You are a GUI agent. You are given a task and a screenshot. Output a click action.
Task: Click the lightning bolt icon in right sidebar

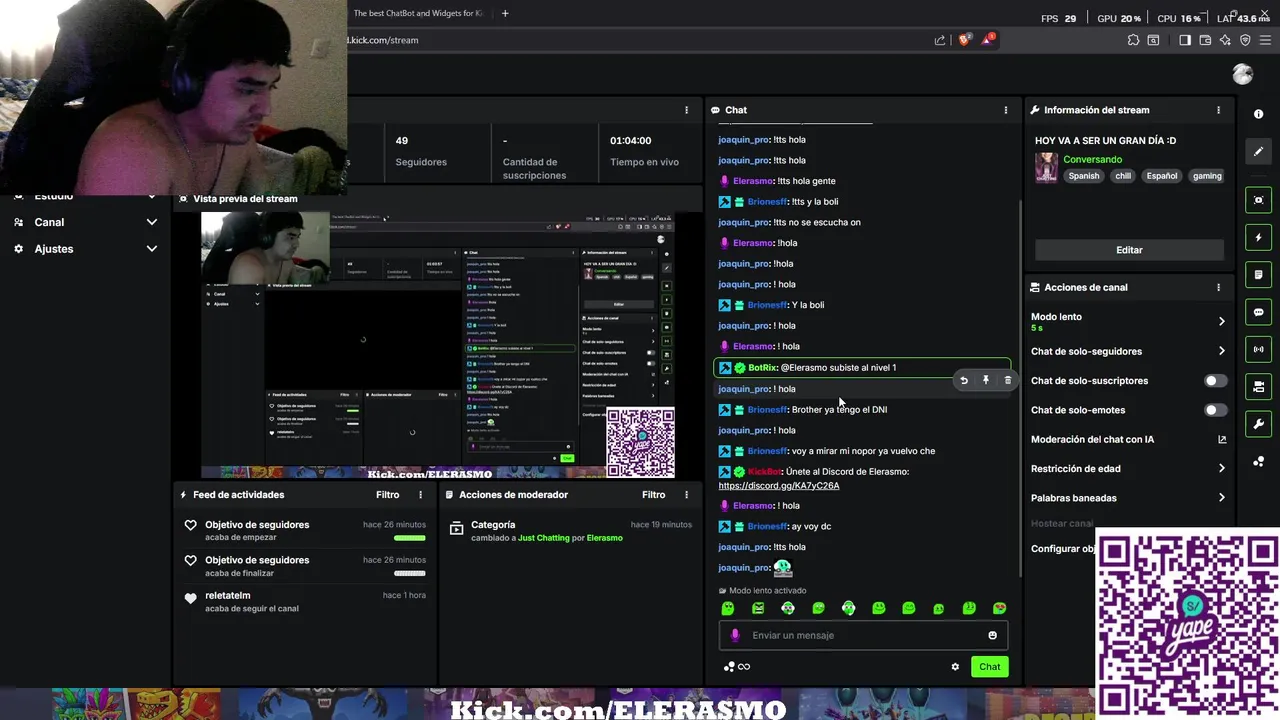point(1258,238)
